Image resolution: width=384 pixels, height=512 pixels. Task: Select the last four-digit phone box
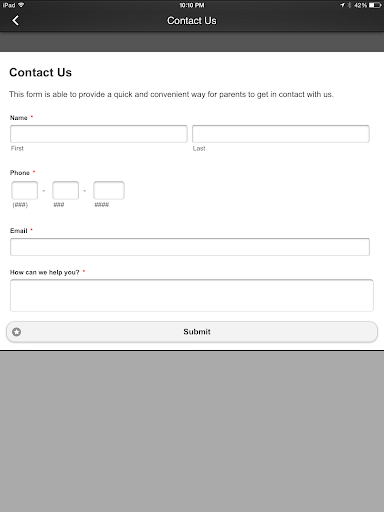tap(109, 190)
